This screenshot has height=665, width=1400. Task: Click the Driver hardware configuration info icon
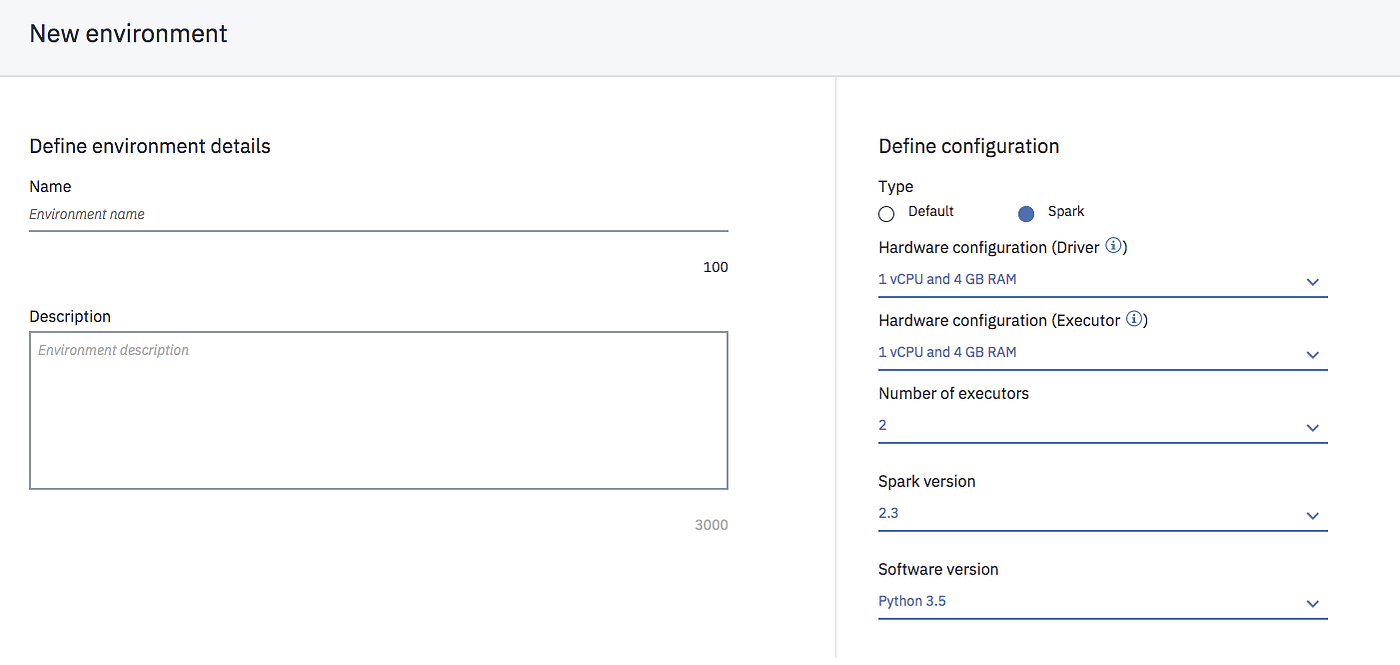1113,245
